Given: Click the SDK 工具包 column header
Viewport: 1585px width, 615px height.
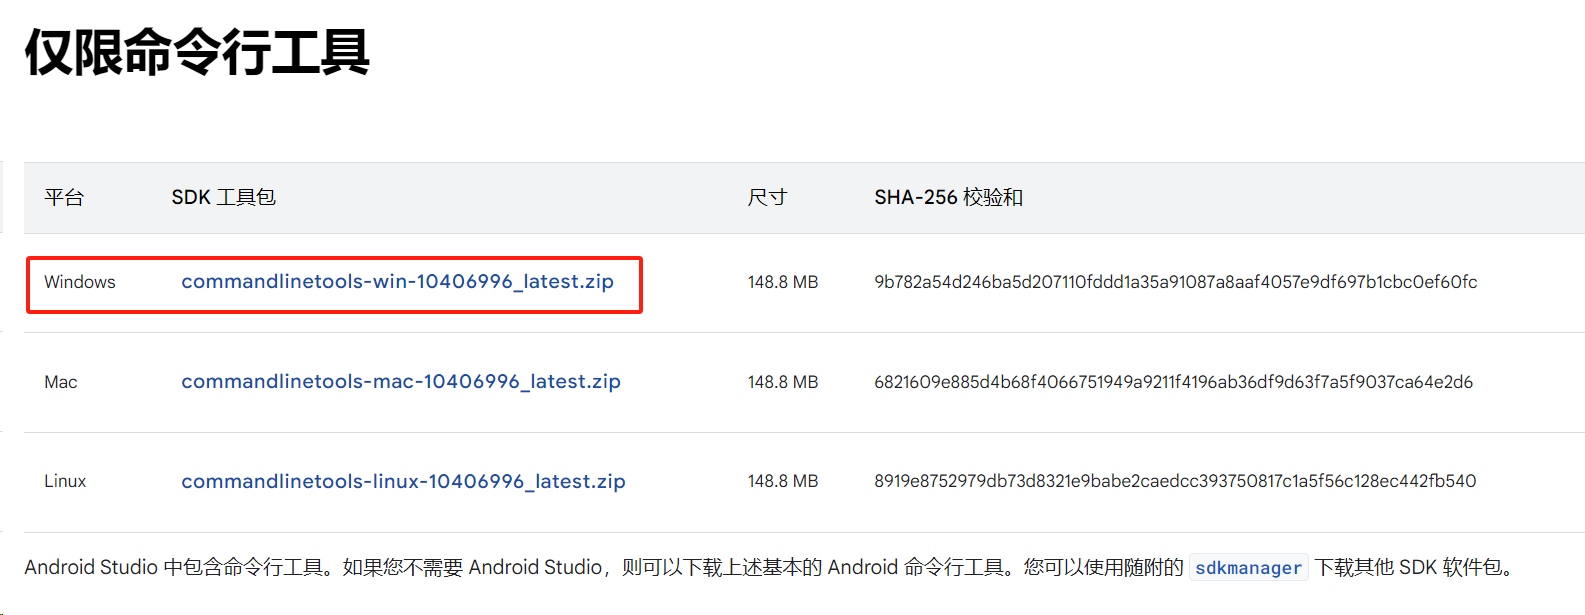Looking at the screenshot, I should click(223, 198).
